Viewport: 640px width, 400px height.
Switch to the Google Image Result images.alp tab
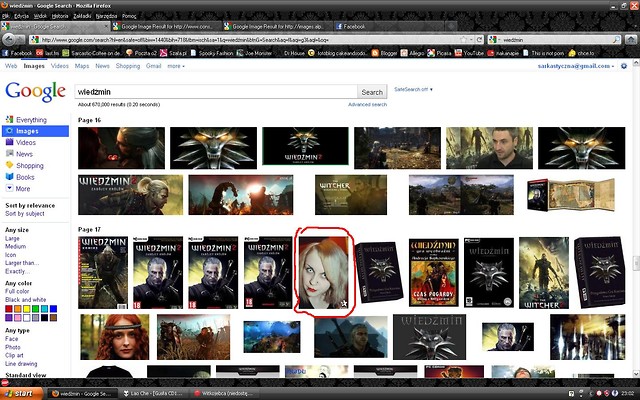[278, 27]
